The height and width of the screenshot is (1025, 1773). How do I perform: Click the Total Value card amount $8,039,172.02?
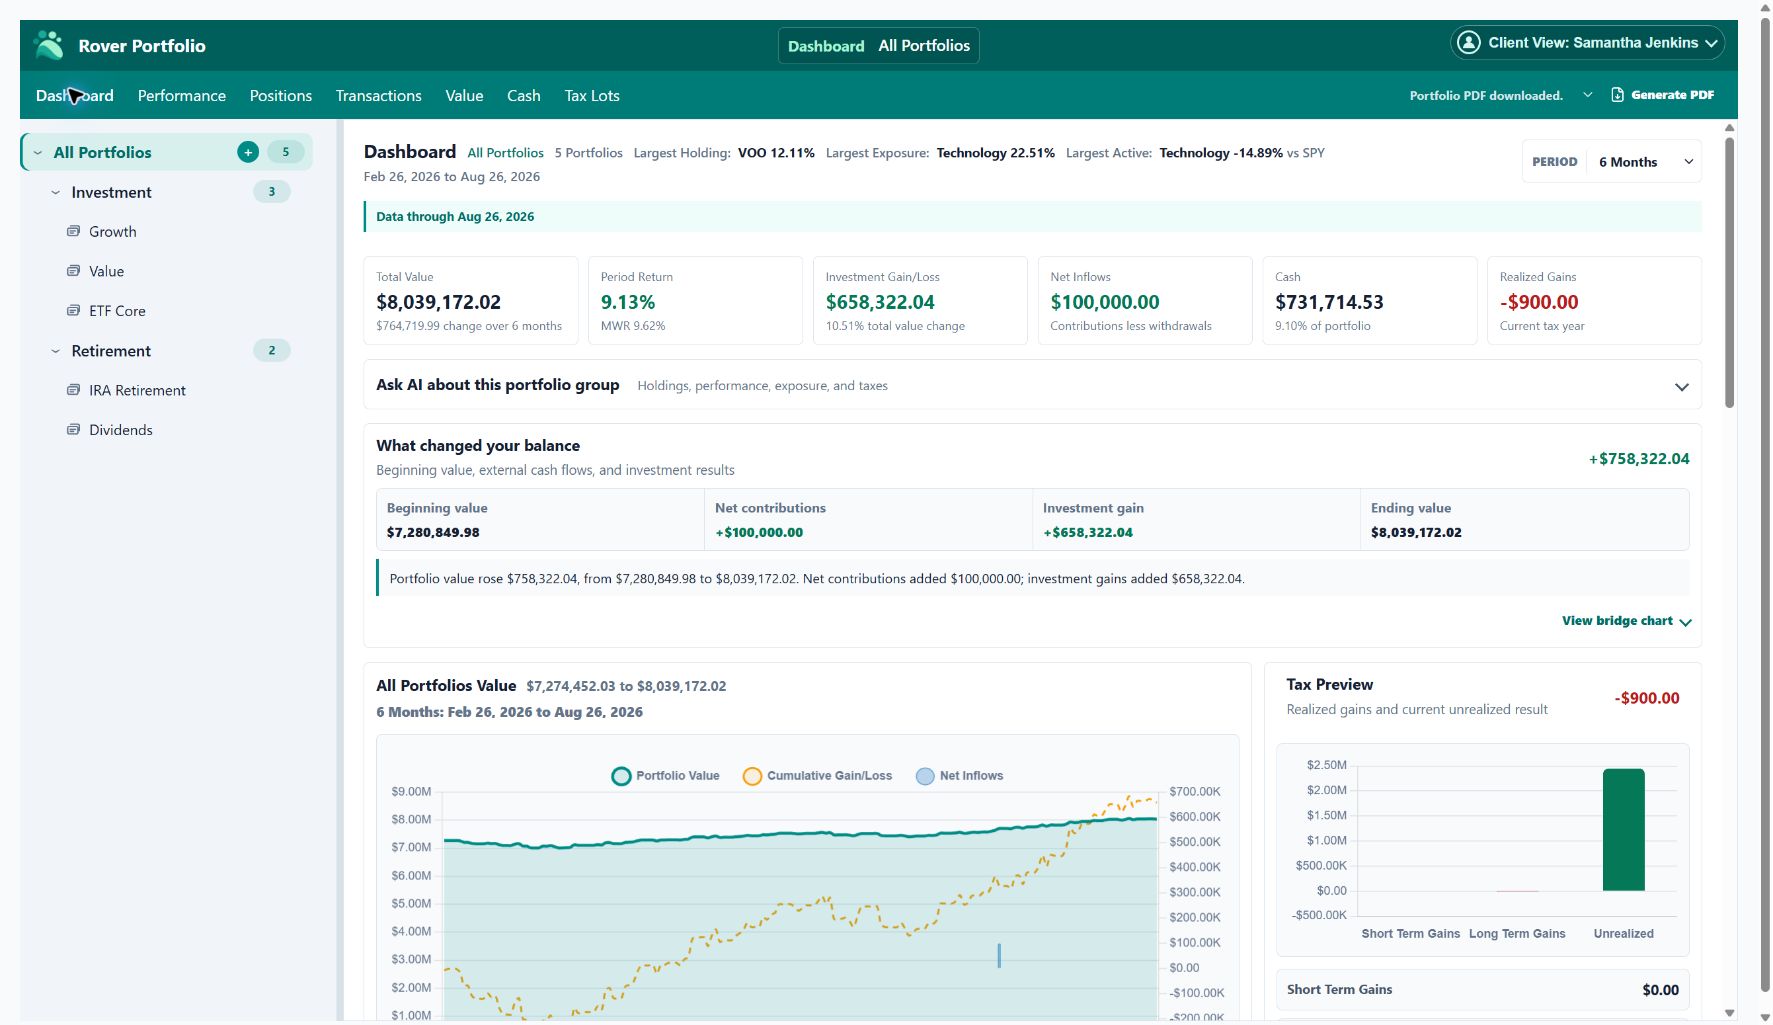(438, 302)
